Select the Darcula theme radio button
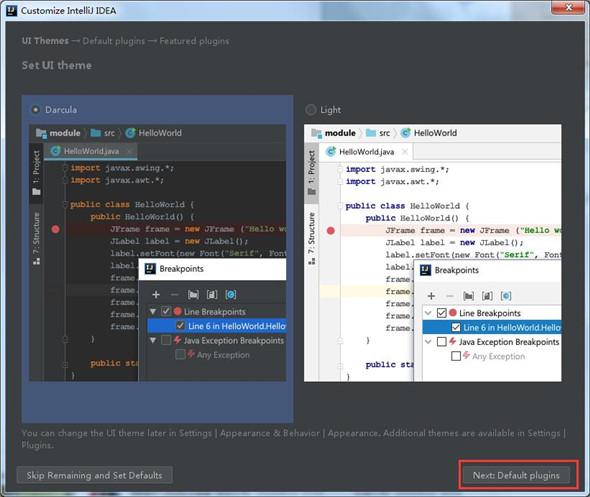Viewport: 590px width, 497px height. (x=35, y=110)
